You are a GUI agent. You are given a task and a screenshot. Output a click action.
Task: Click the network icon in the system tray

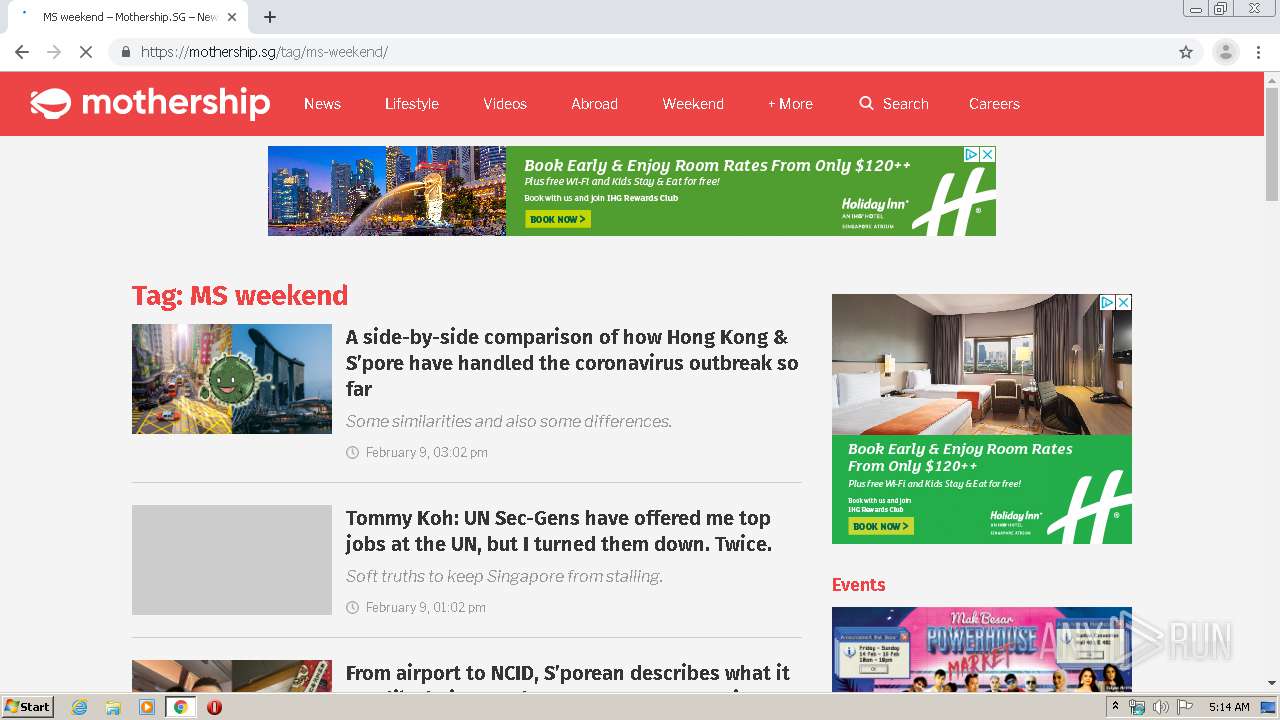click(x=1137, y=707)
